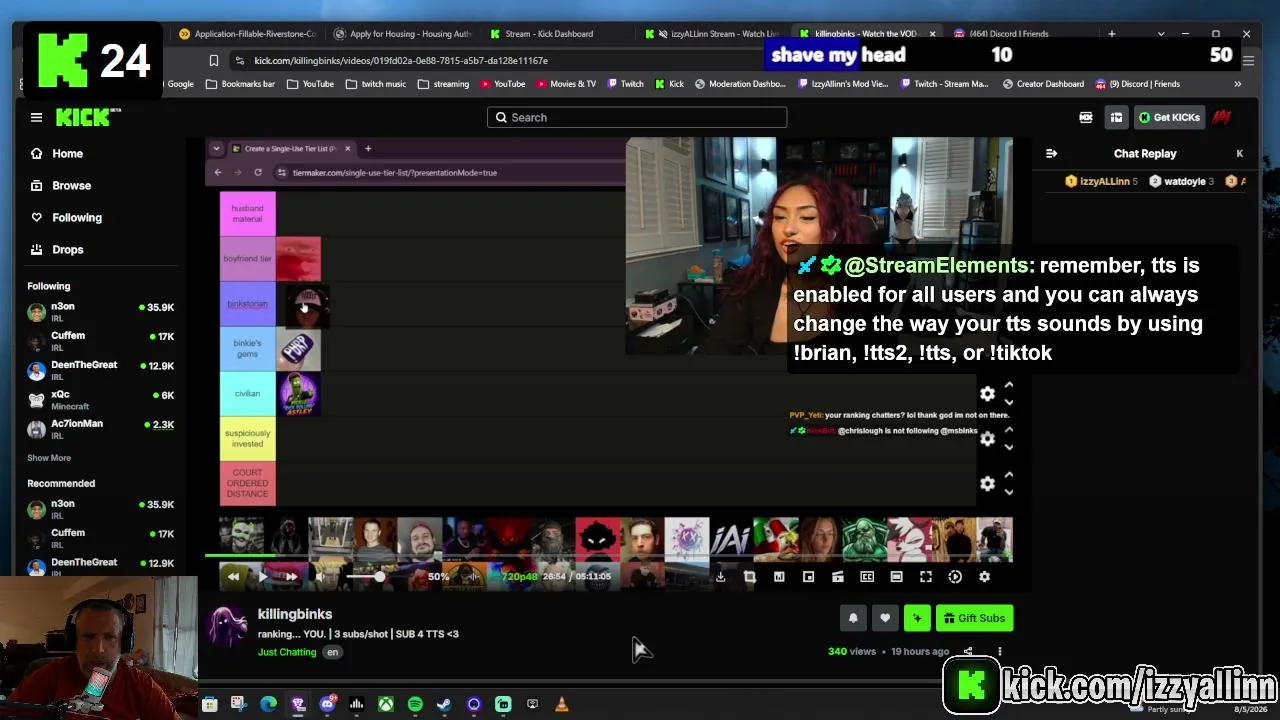Follow killingbinks with the heart button
Screen dimensions: 1280x720
(885, 618)
